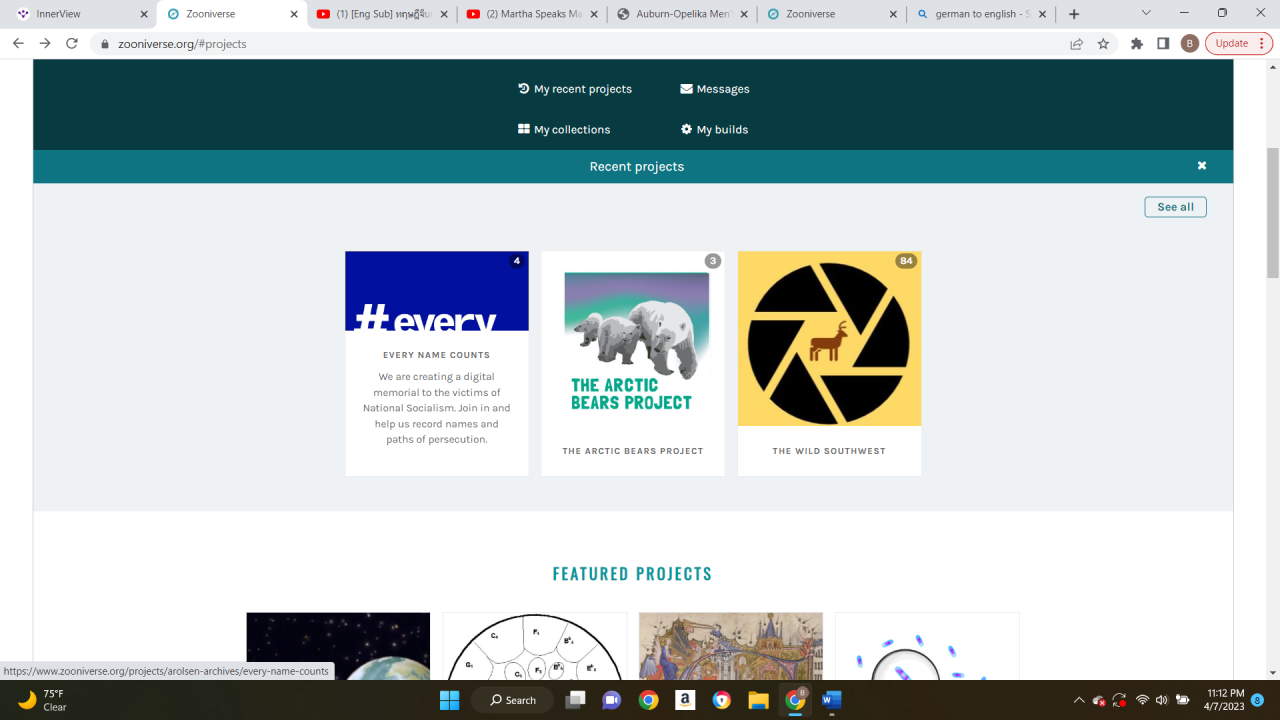Open The Arctic Bears Project card

coord(633,363)
